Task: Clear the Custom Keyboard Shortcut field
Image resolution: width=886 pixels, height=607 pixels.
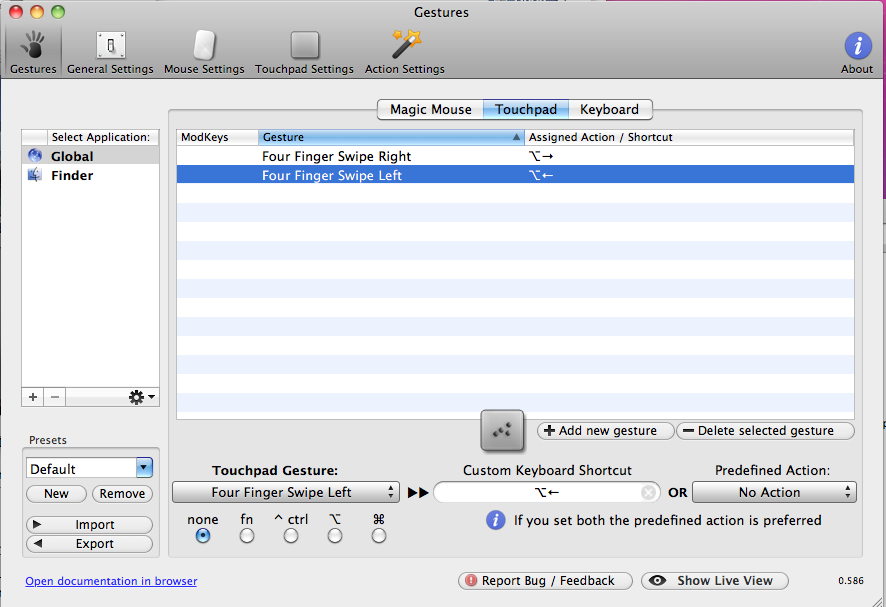Action: 649,493
